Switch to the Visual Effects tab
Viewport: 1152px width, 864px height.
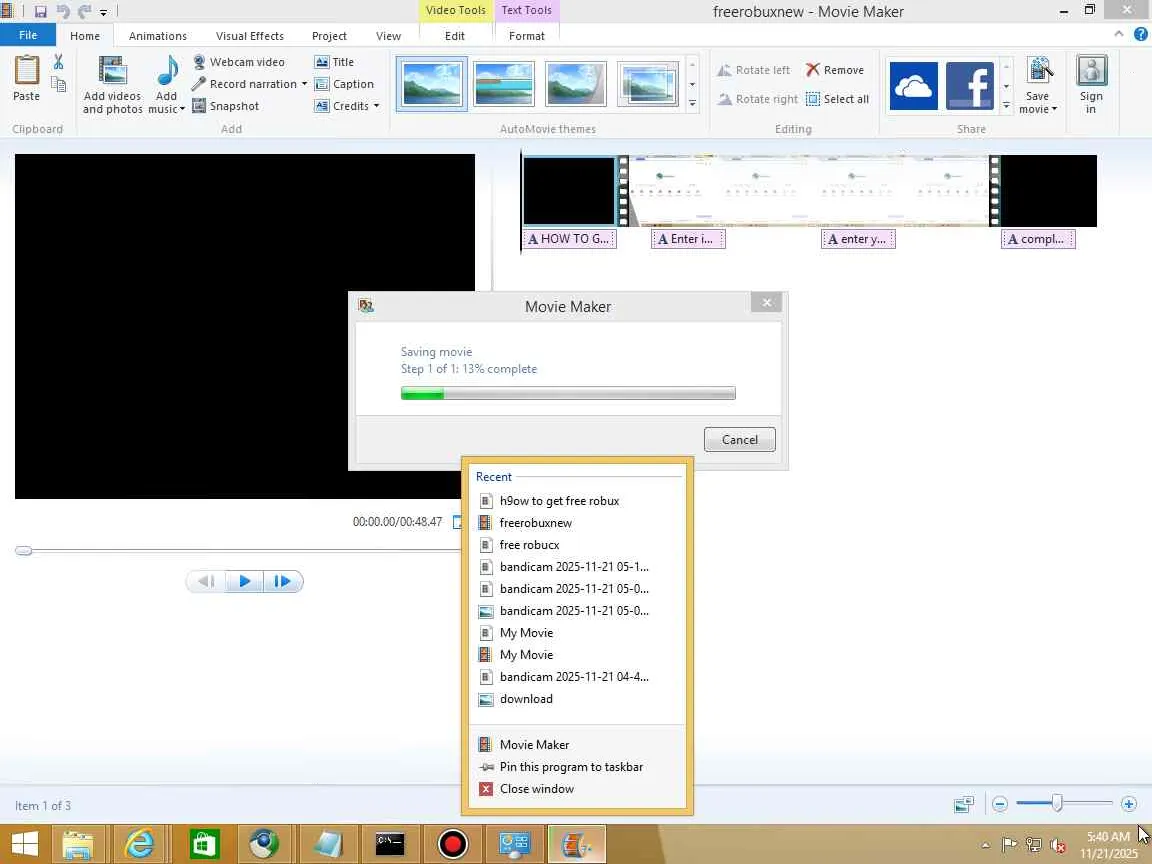(x=250, y=36)
